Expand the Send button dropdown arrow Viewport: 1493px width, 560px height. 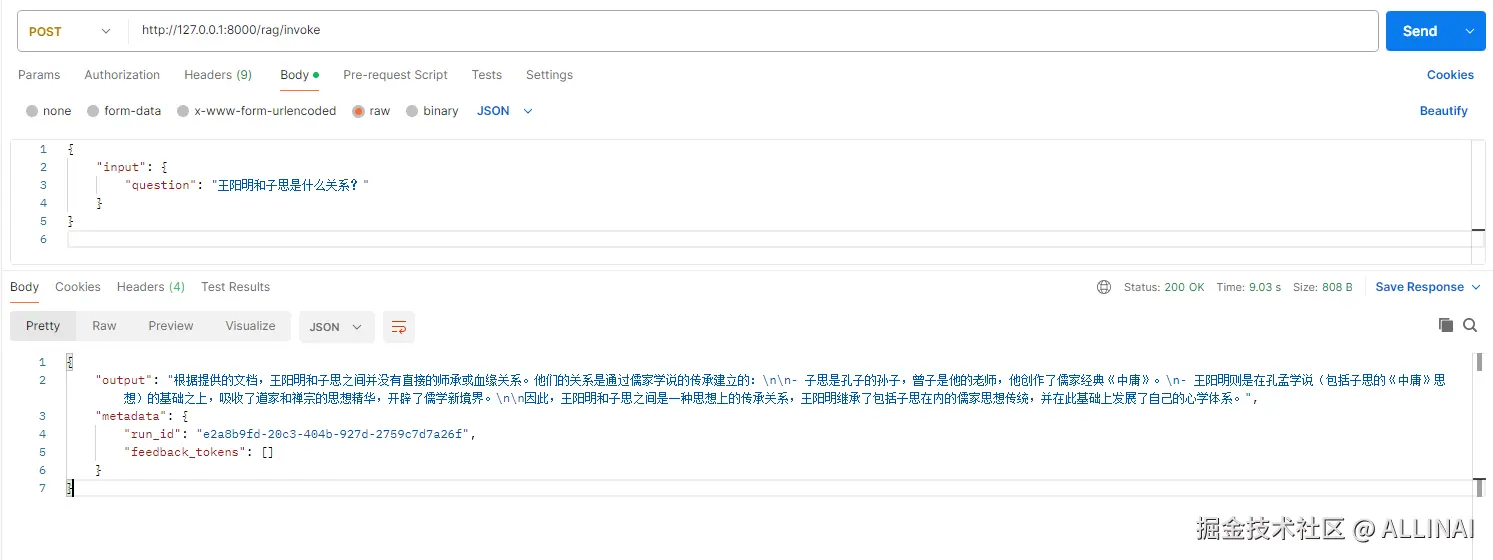click(1470, 31)
